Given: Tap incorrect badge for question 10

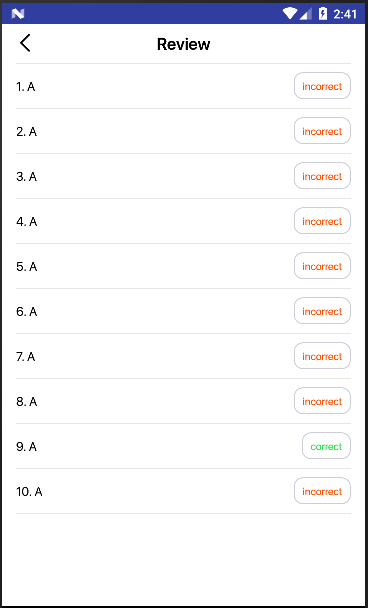Looking at the screenshot, I should 322,491.
